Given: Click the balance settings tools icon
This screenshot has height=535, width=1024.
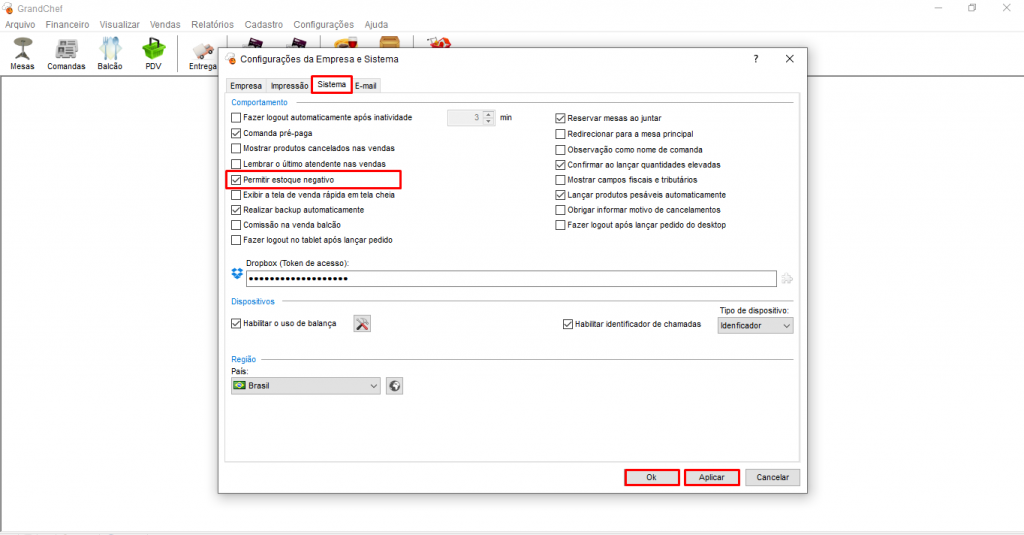Looking at the screenshot, I should pos(362,324).
